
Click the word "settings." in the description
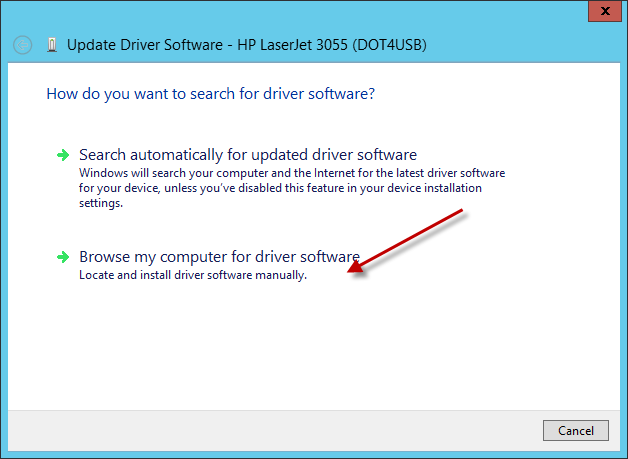pos(101,202)
